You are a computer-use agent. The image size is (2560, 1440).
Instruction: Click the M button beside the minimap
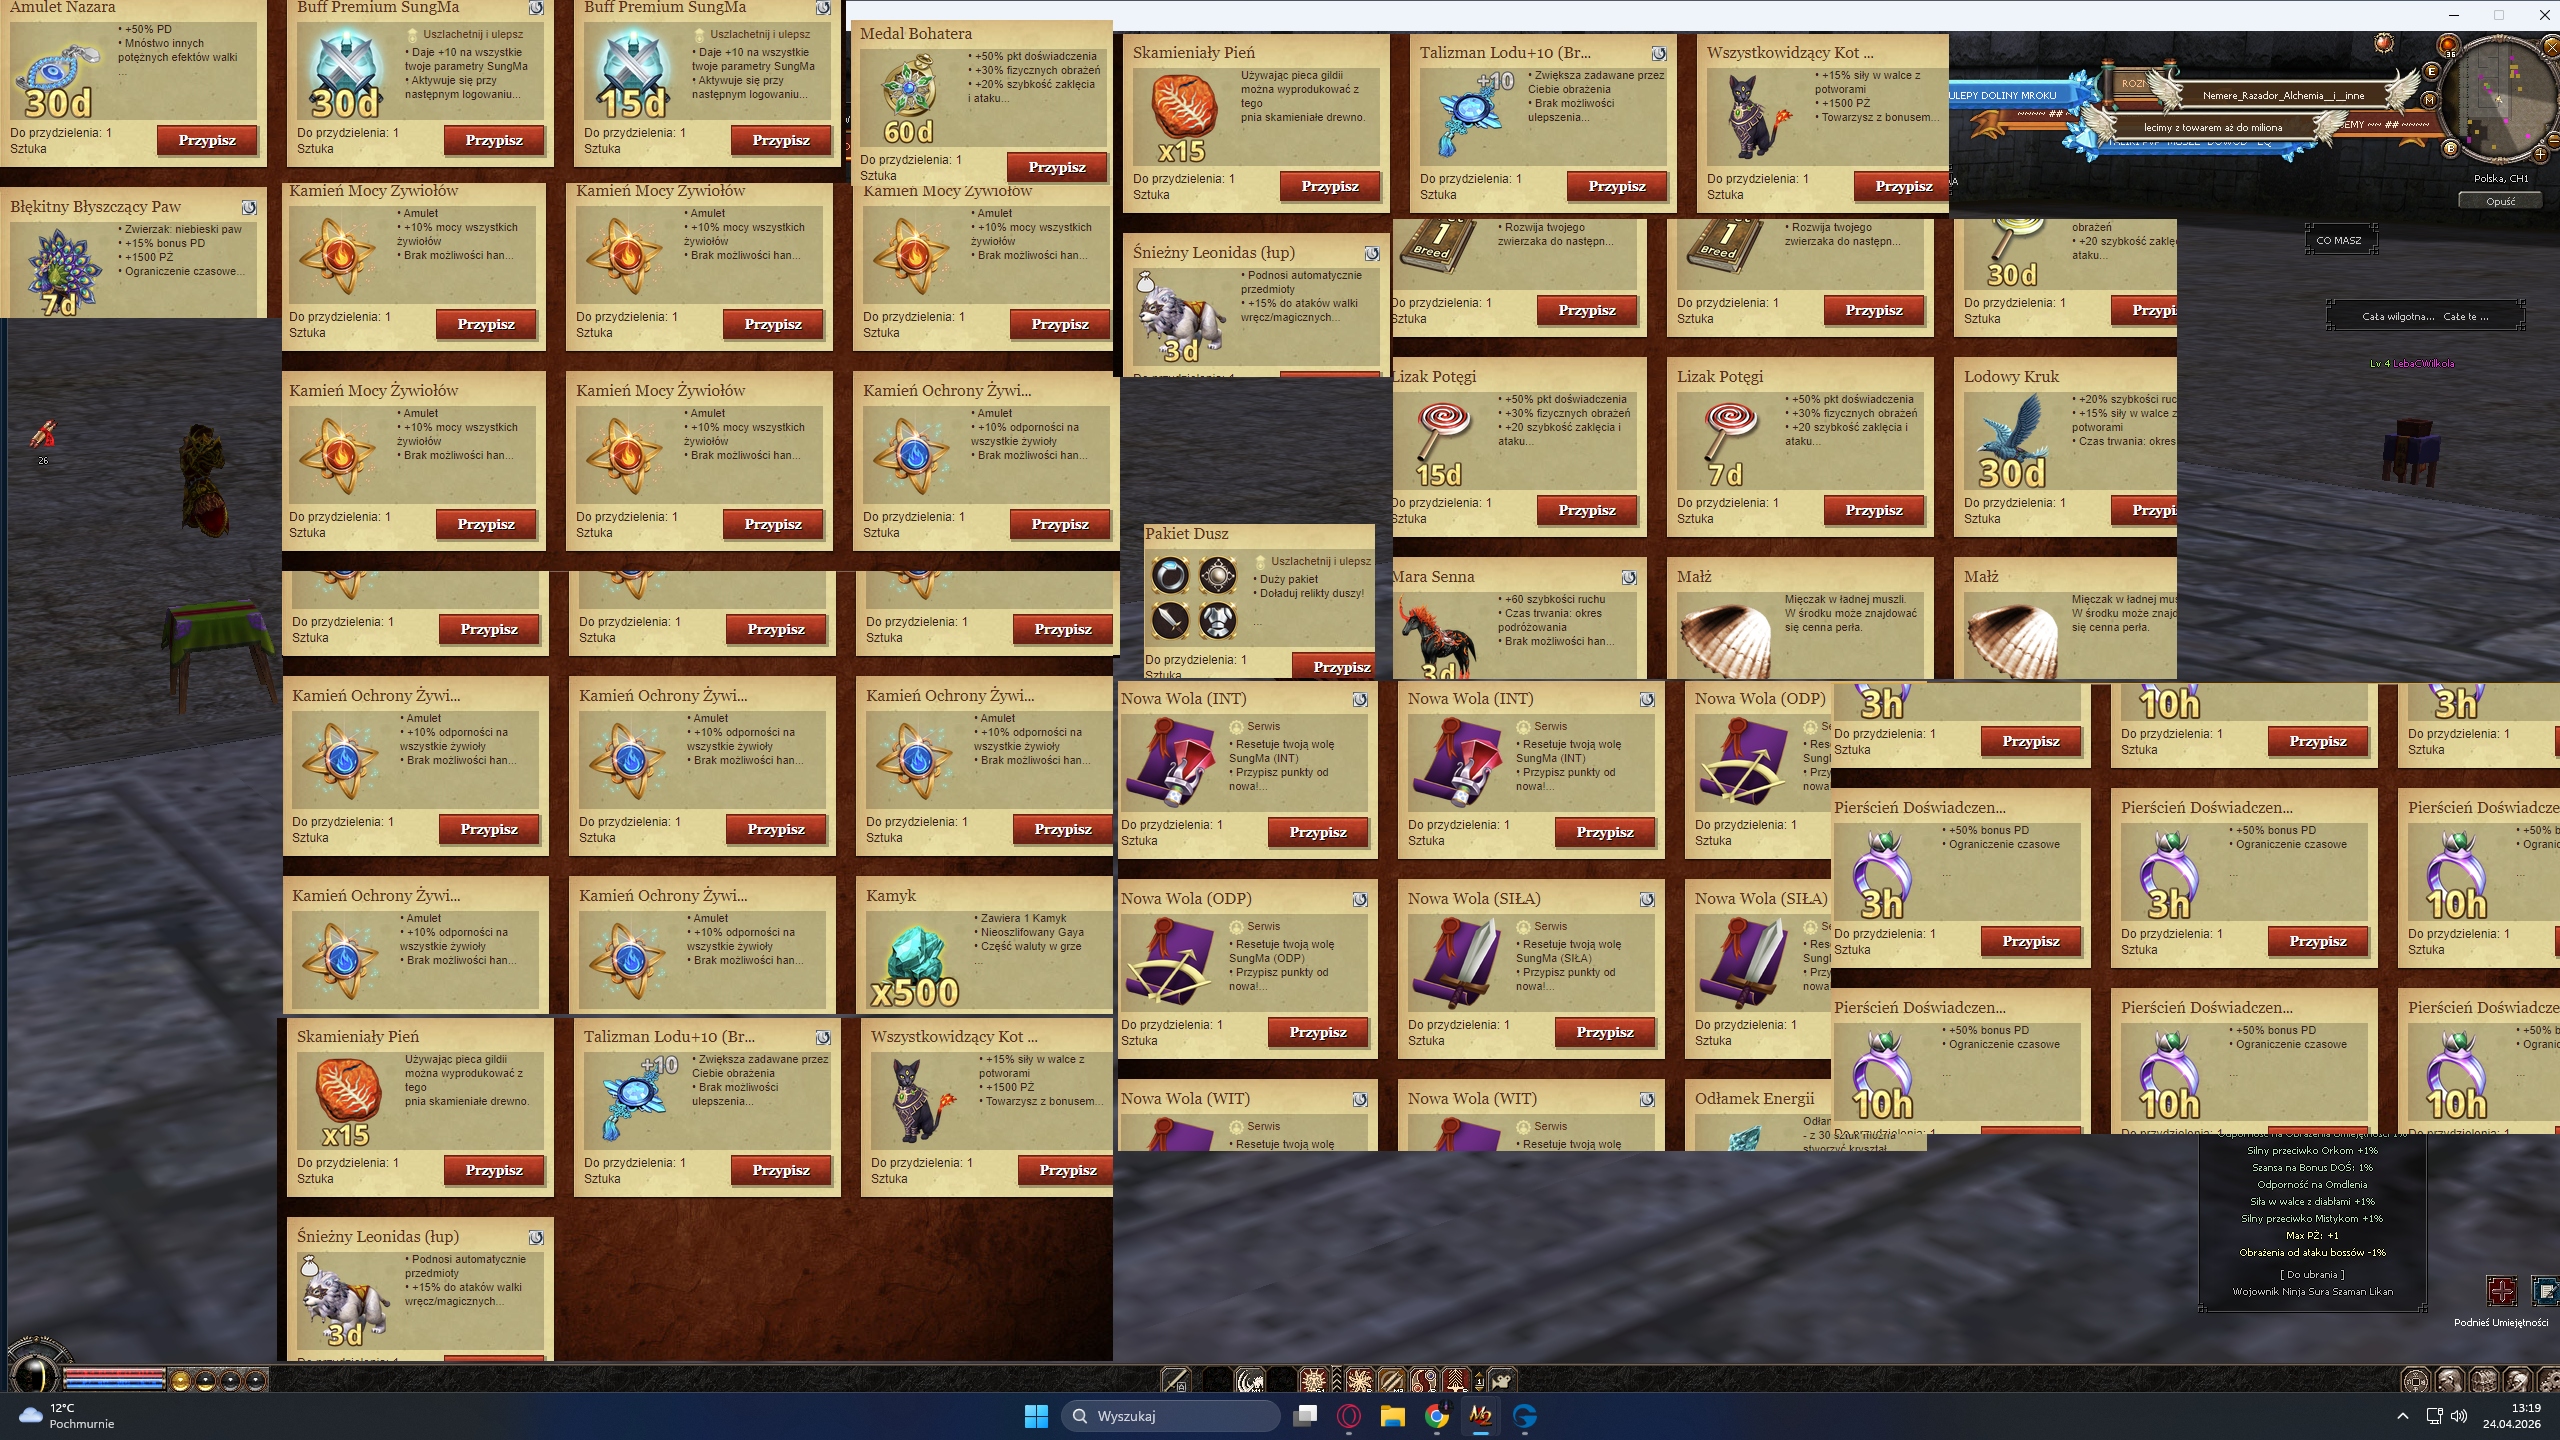(2428, 100)
